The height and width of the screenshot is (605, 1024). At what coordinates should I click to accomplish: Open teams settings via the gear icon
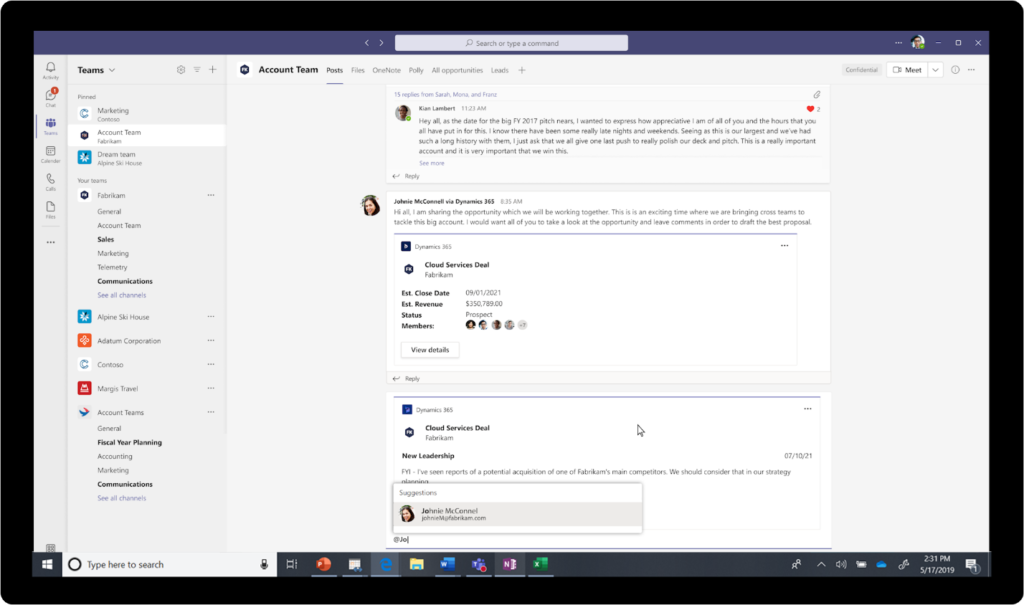[x=181, y=69]
